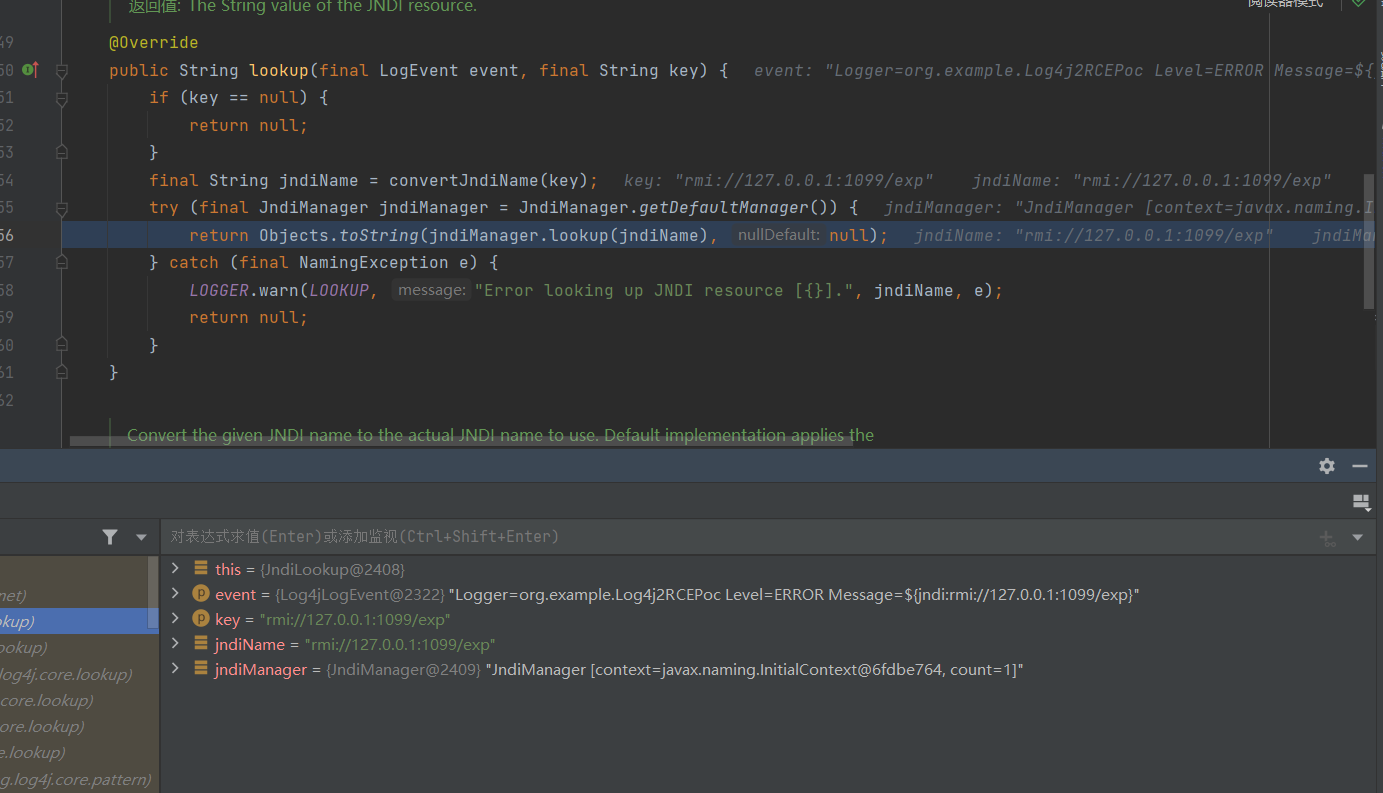Expand the 'jndiName' variable node
Screen dimensions: 1383x793
pyautogui.click(x=175, y=643)
